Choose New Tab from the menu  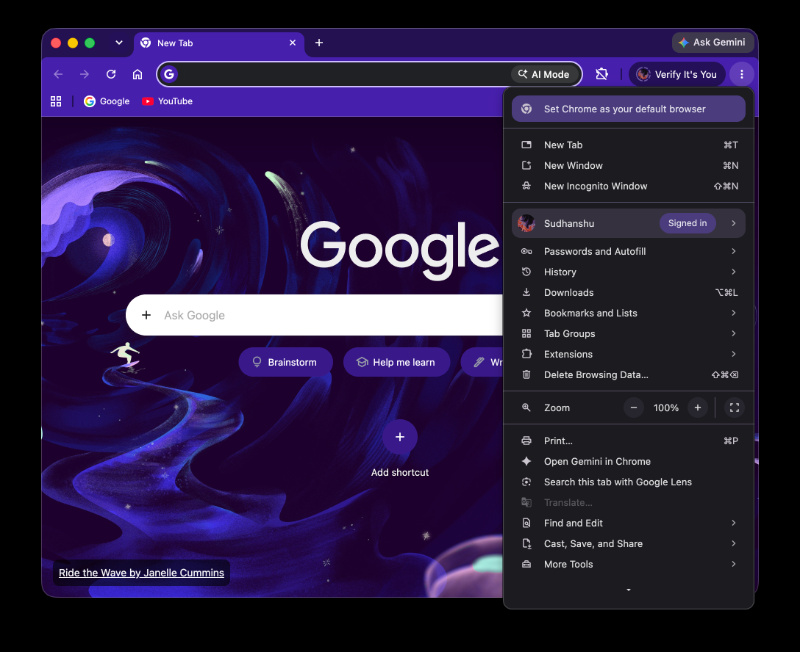[x=629, y=145]
